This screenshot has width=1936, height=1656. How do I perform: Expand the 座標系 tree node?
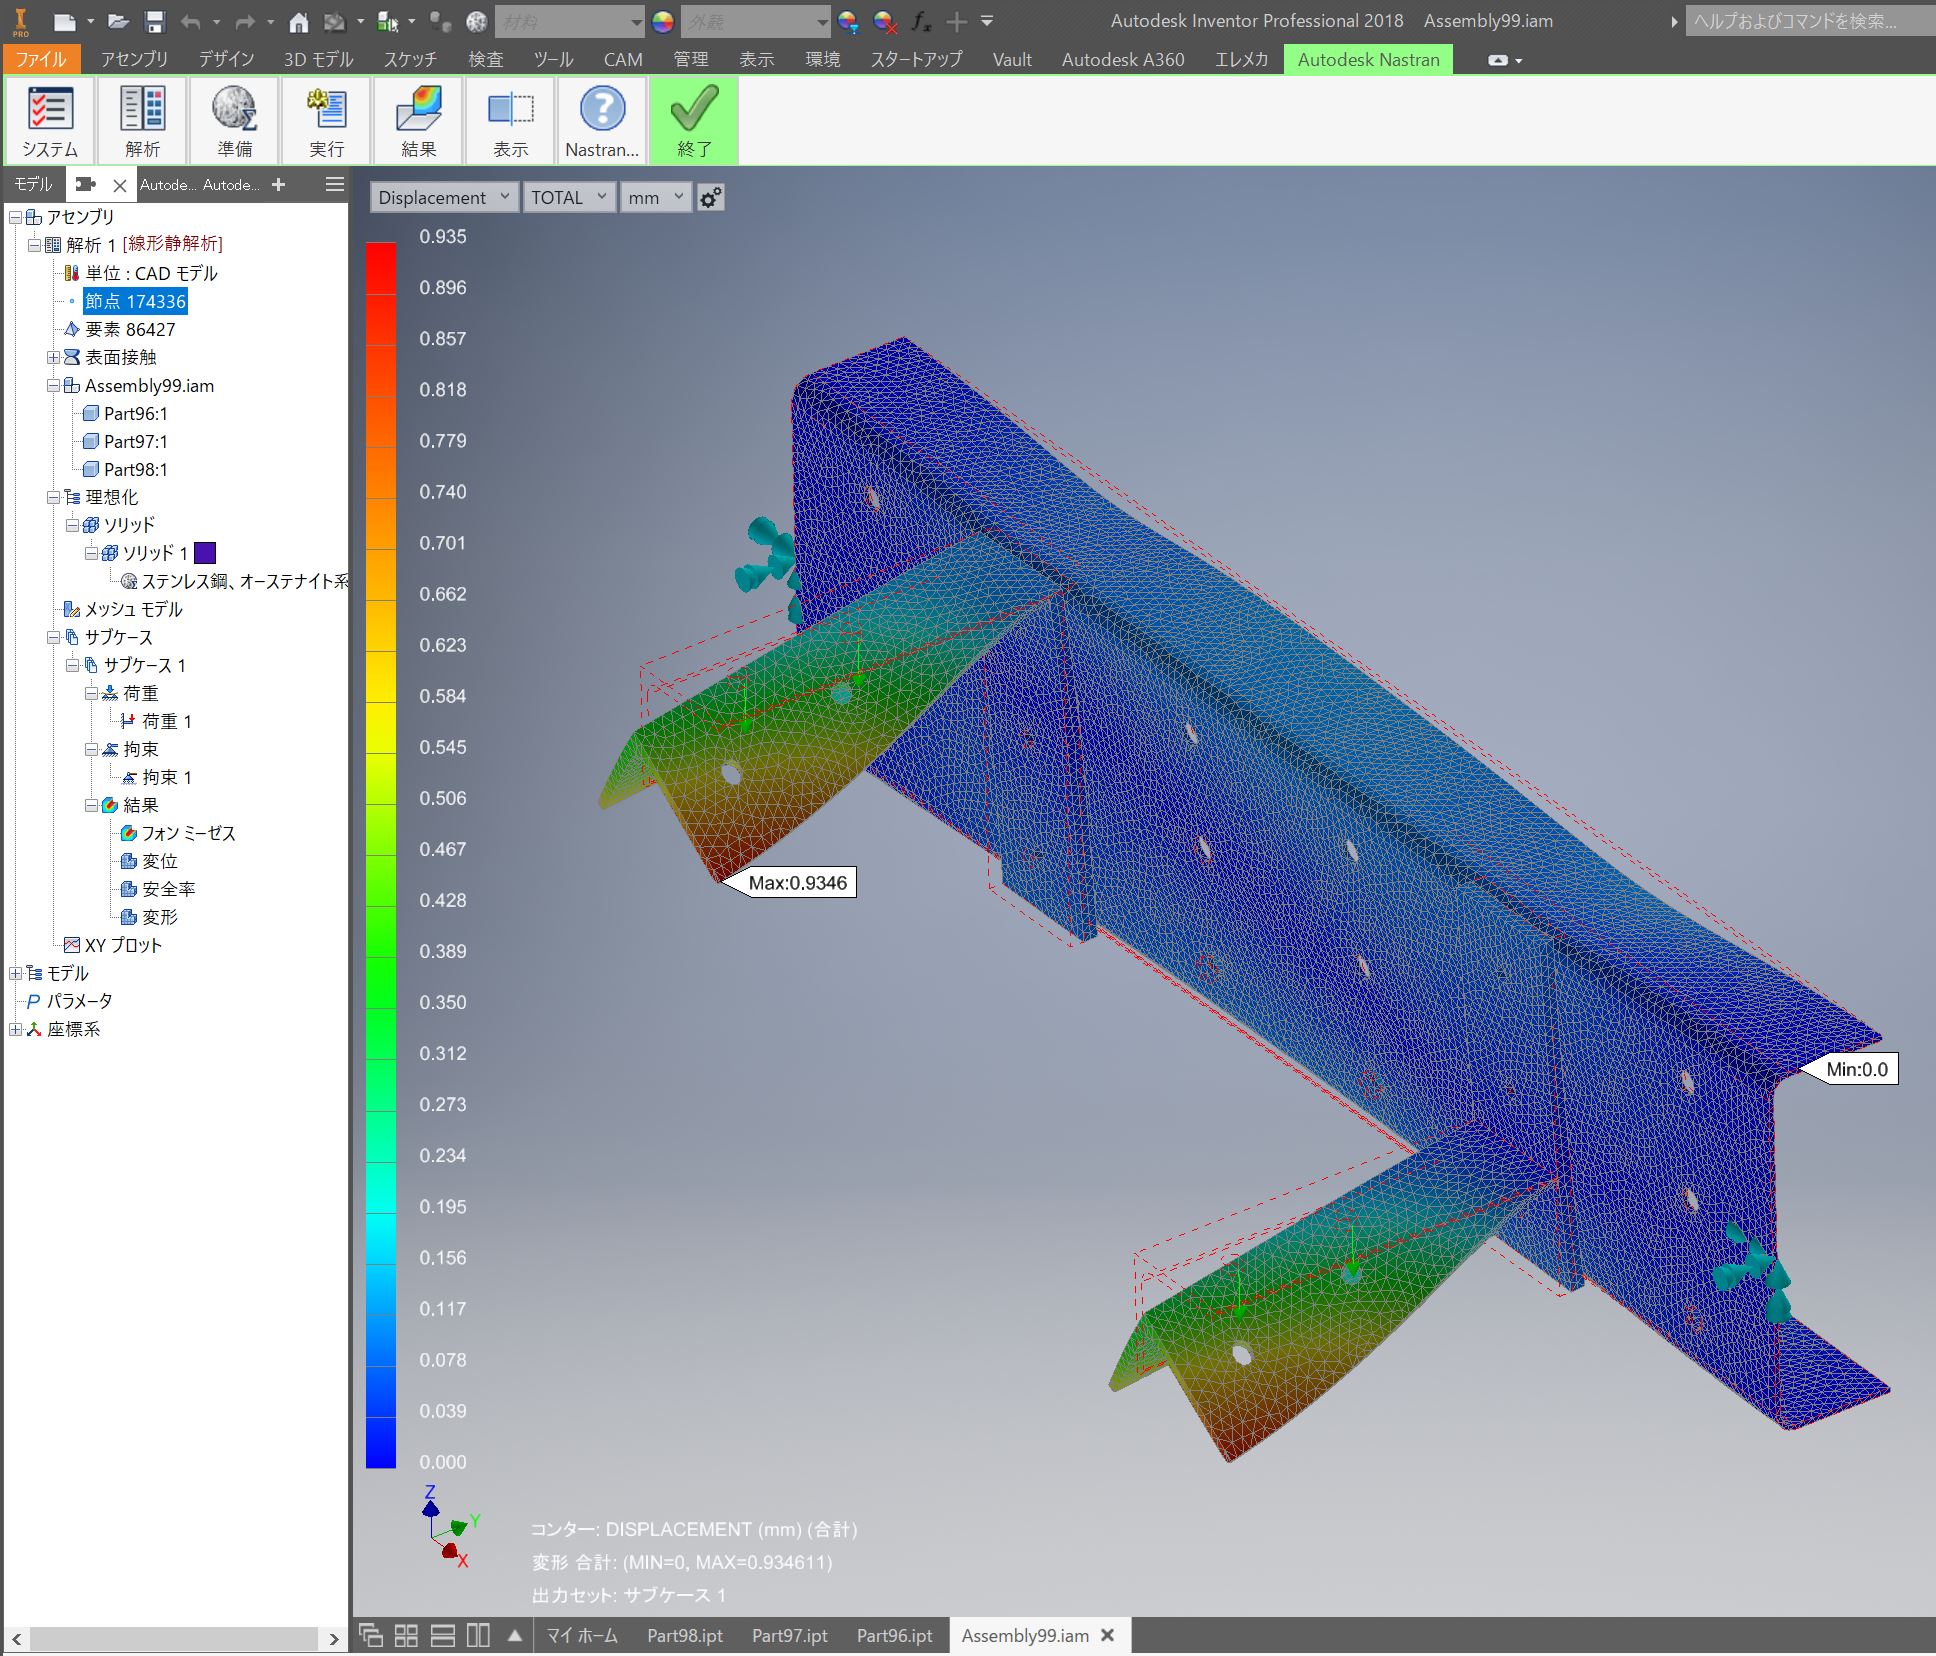(15, 1029)
